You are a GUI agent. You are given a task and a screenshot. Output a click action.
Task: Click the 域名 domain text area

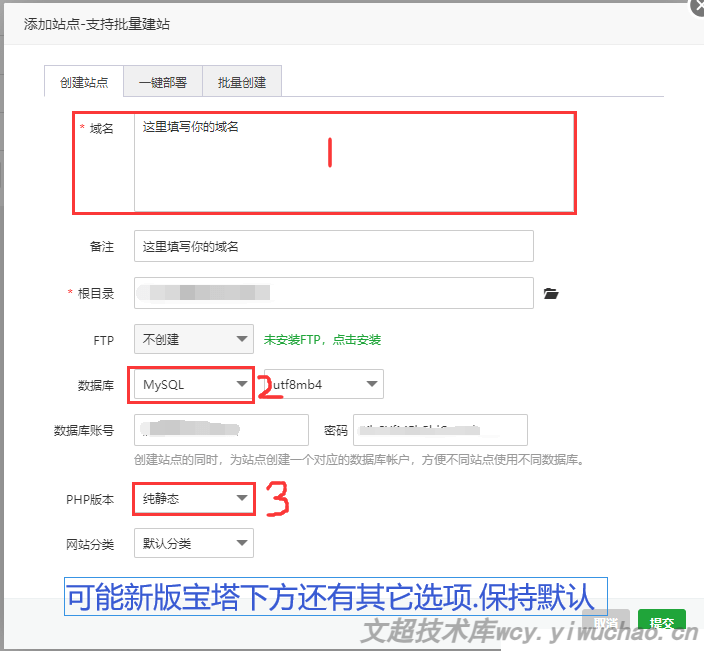point(354,163)
